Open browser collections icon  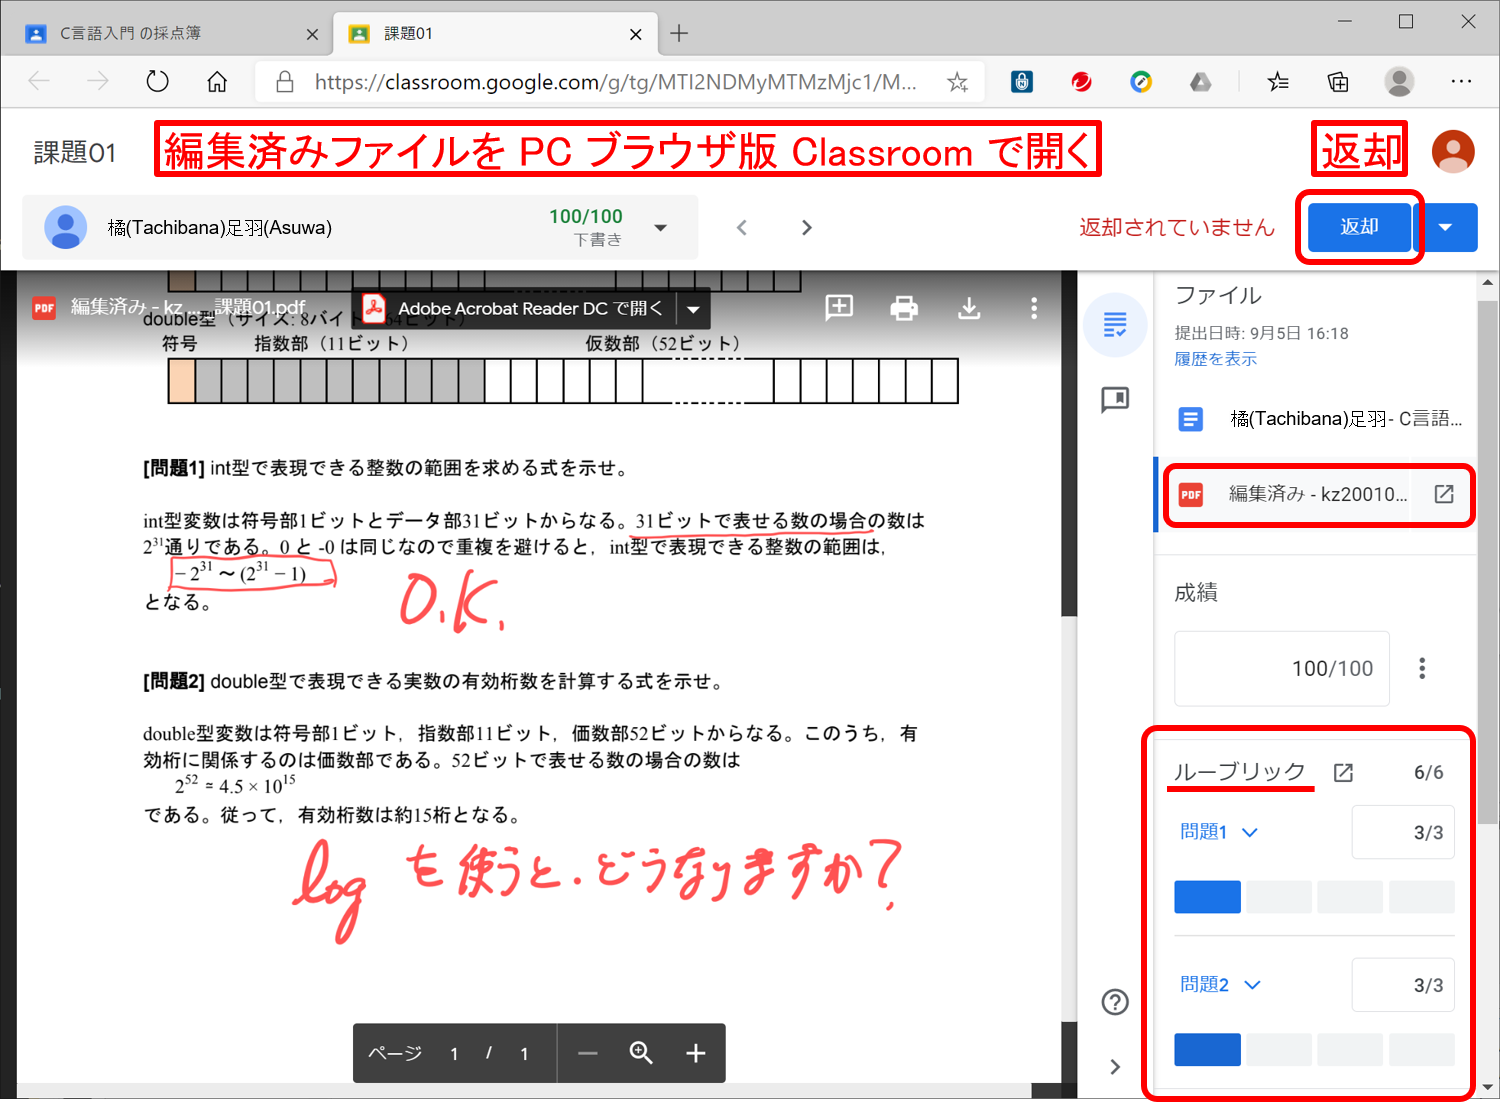pyautogui.click(x=1338, y=82)
